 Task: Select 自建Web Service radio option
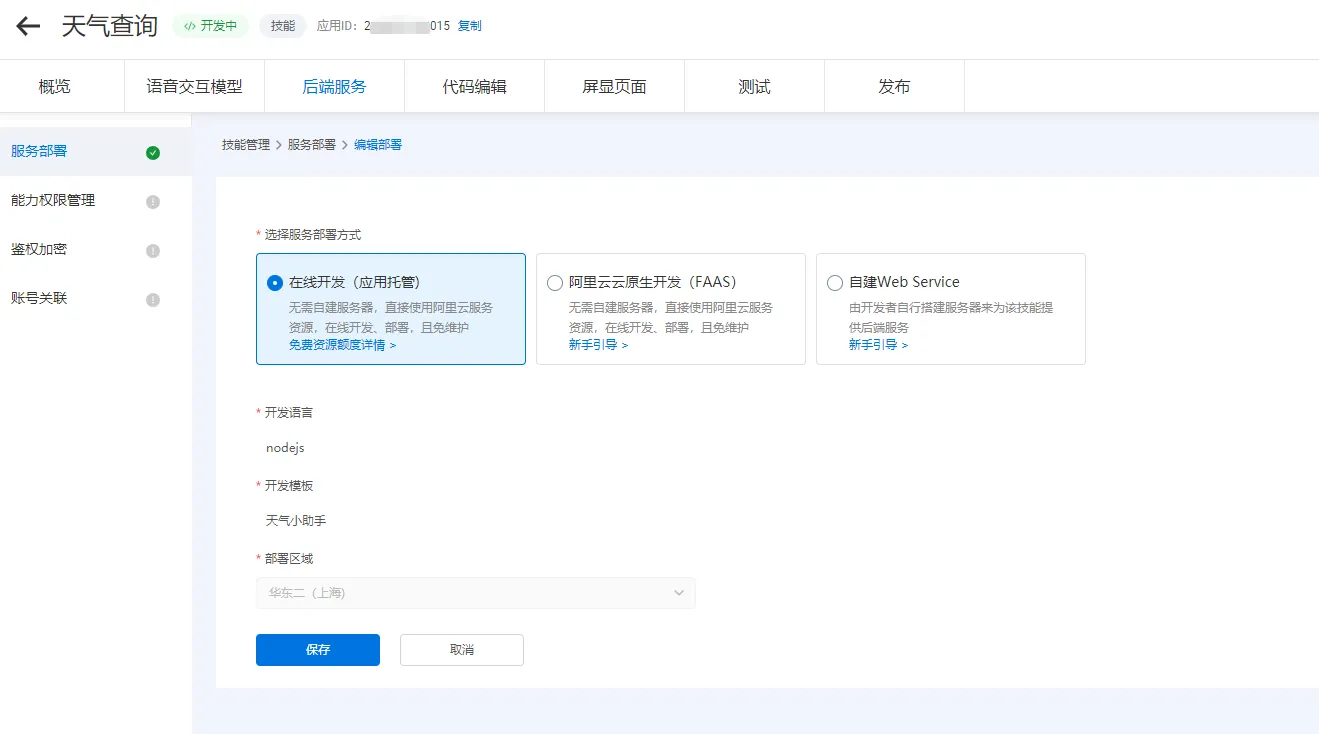(835, 283)
